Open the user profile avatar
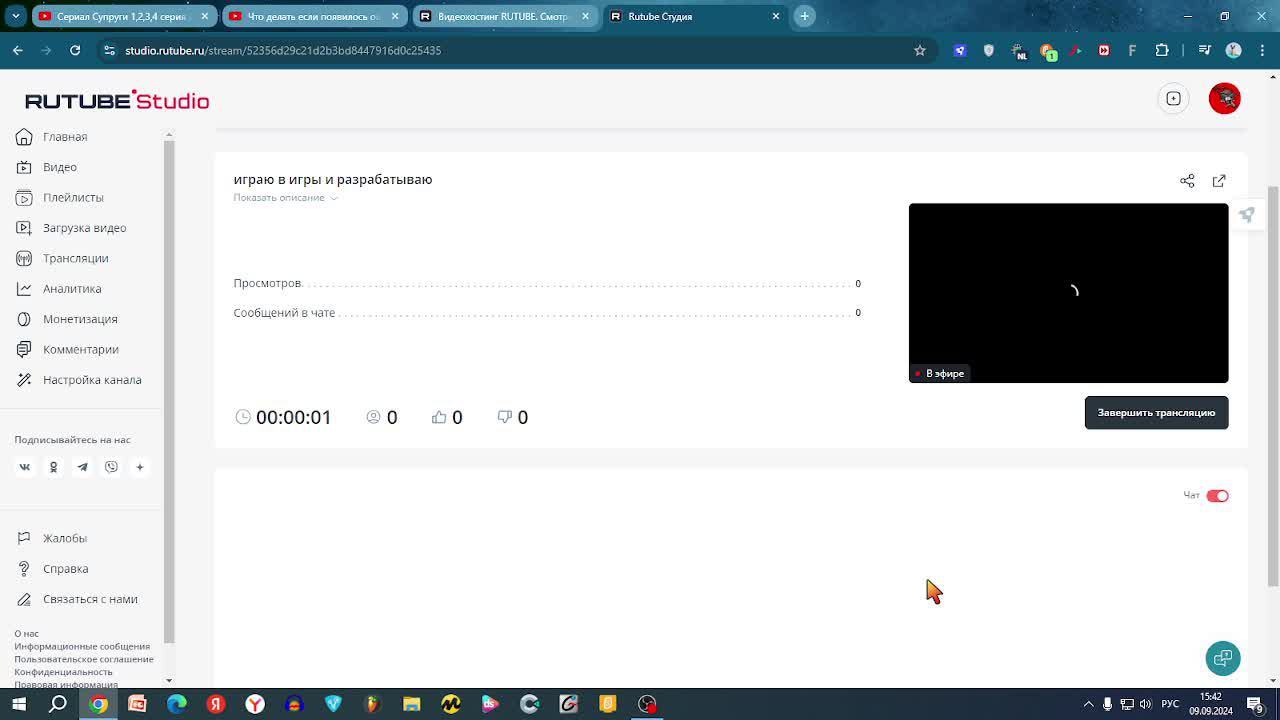 (x=1224, y=98)
